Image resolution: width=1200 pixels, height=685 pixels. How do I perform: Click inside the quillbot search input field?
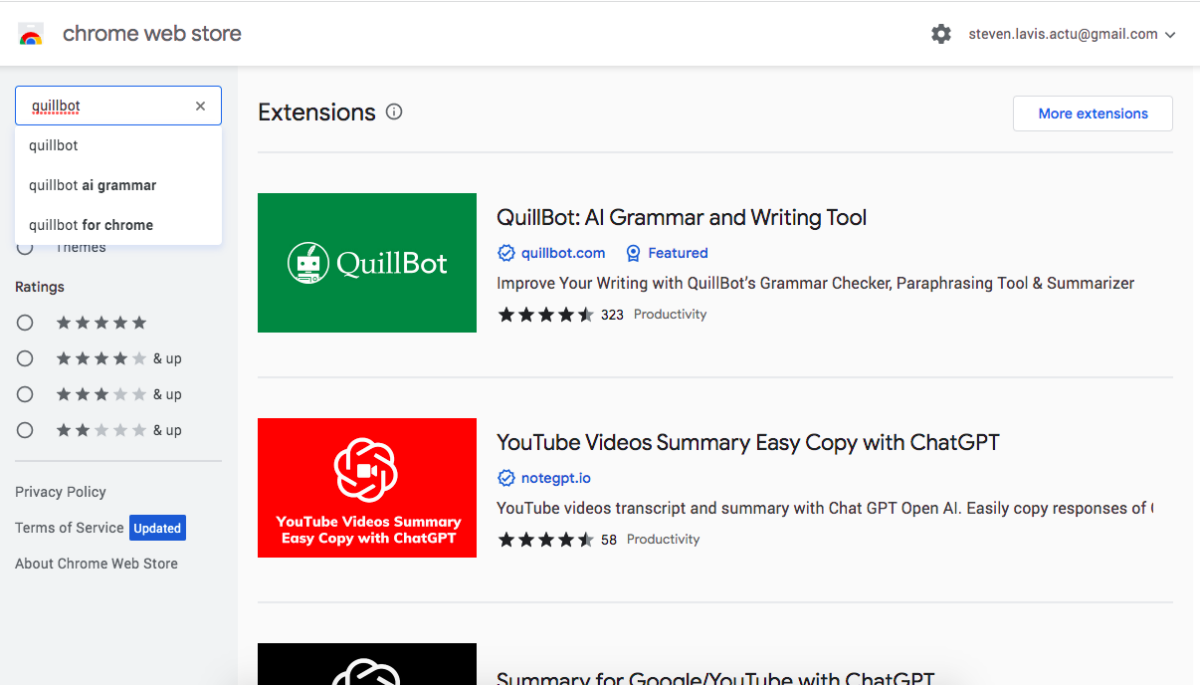click(x=105, y=106)
